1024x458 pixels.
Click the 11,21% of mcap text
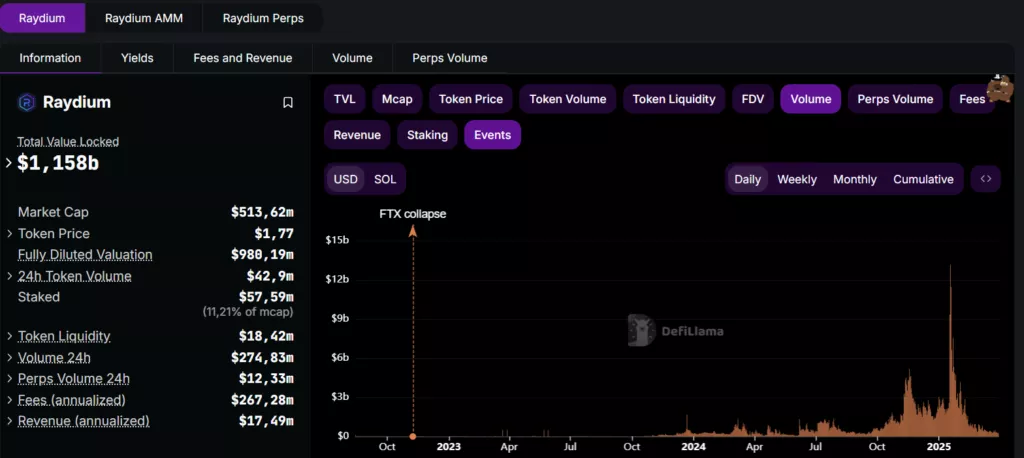[248, 312]
